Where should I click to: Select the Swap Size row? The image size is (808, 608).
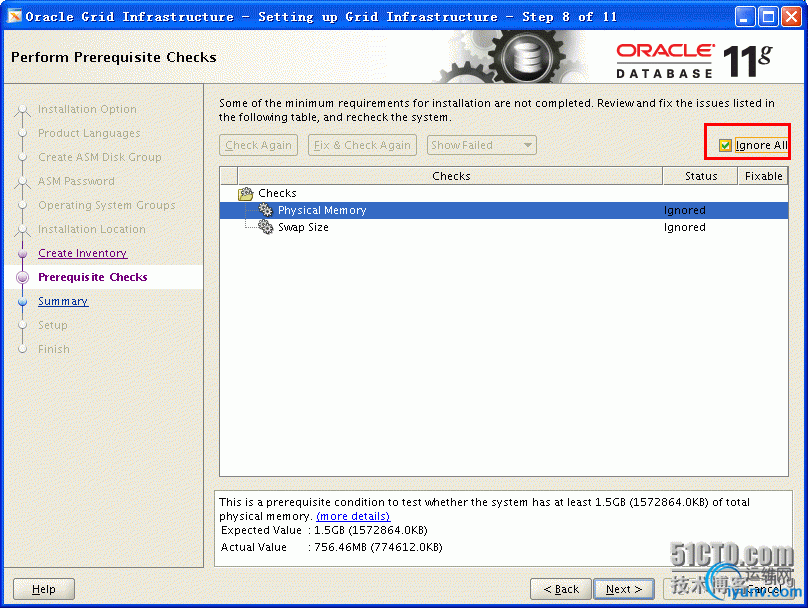coord(504,227)
